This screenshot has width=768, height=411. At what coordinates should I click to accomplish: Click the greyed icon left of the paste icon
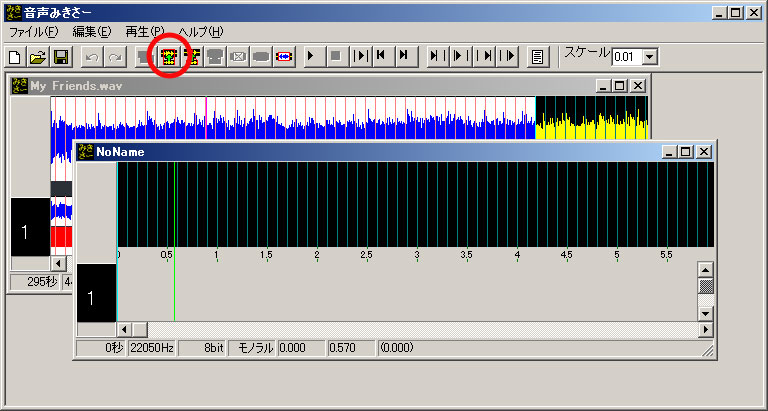(x=145, y=57)
